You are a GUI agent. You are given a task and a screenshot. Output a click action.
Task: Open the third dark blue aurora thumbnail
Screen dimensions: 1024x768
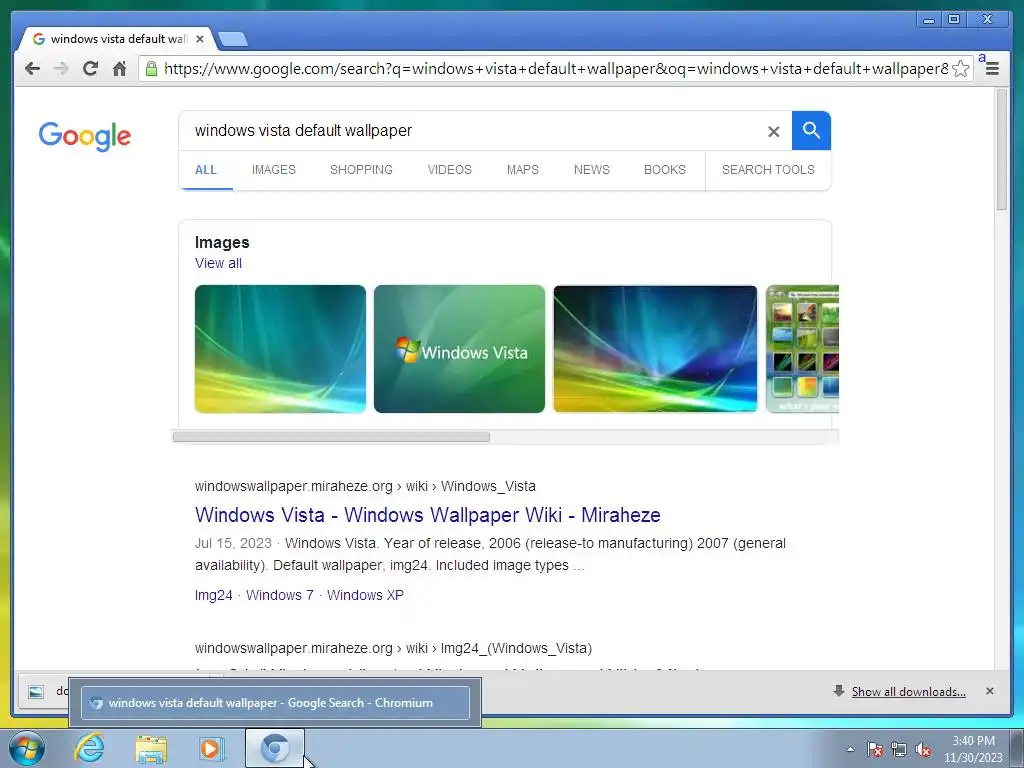click(655, 349)
